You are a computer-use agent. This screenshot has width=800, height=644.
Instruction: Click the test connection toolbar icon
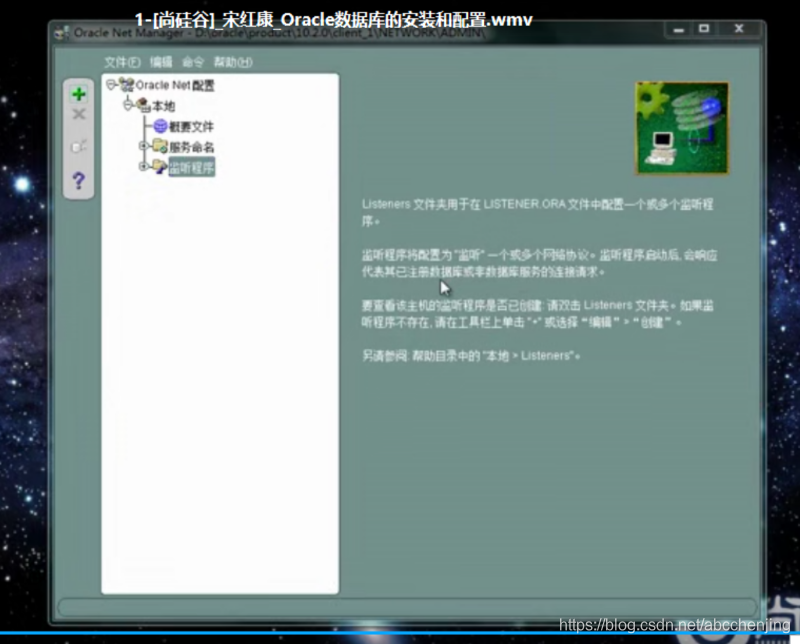click(x=79, y=146)
